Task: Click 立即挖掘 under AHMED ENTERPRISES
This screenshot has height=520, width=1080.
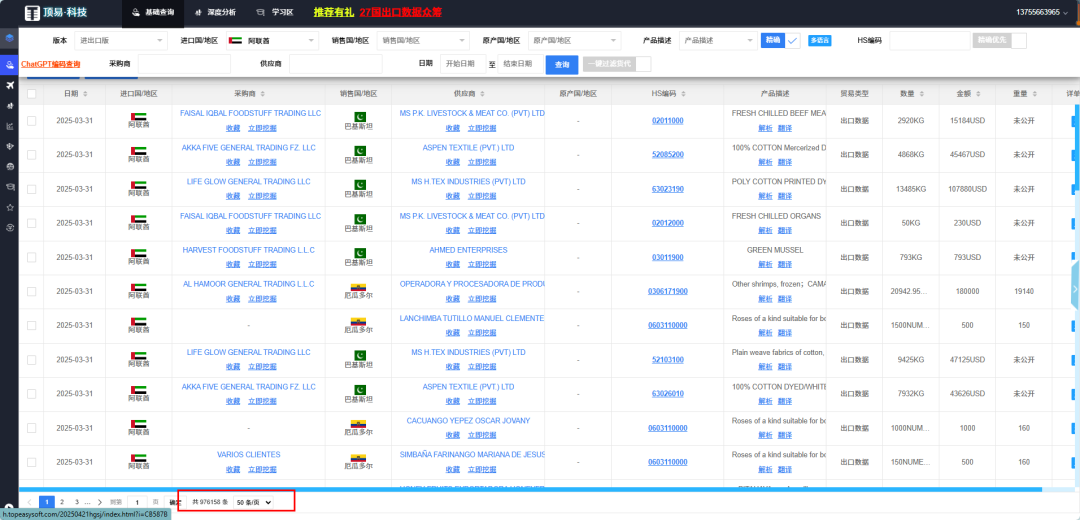Action: [x=481, y=264]
